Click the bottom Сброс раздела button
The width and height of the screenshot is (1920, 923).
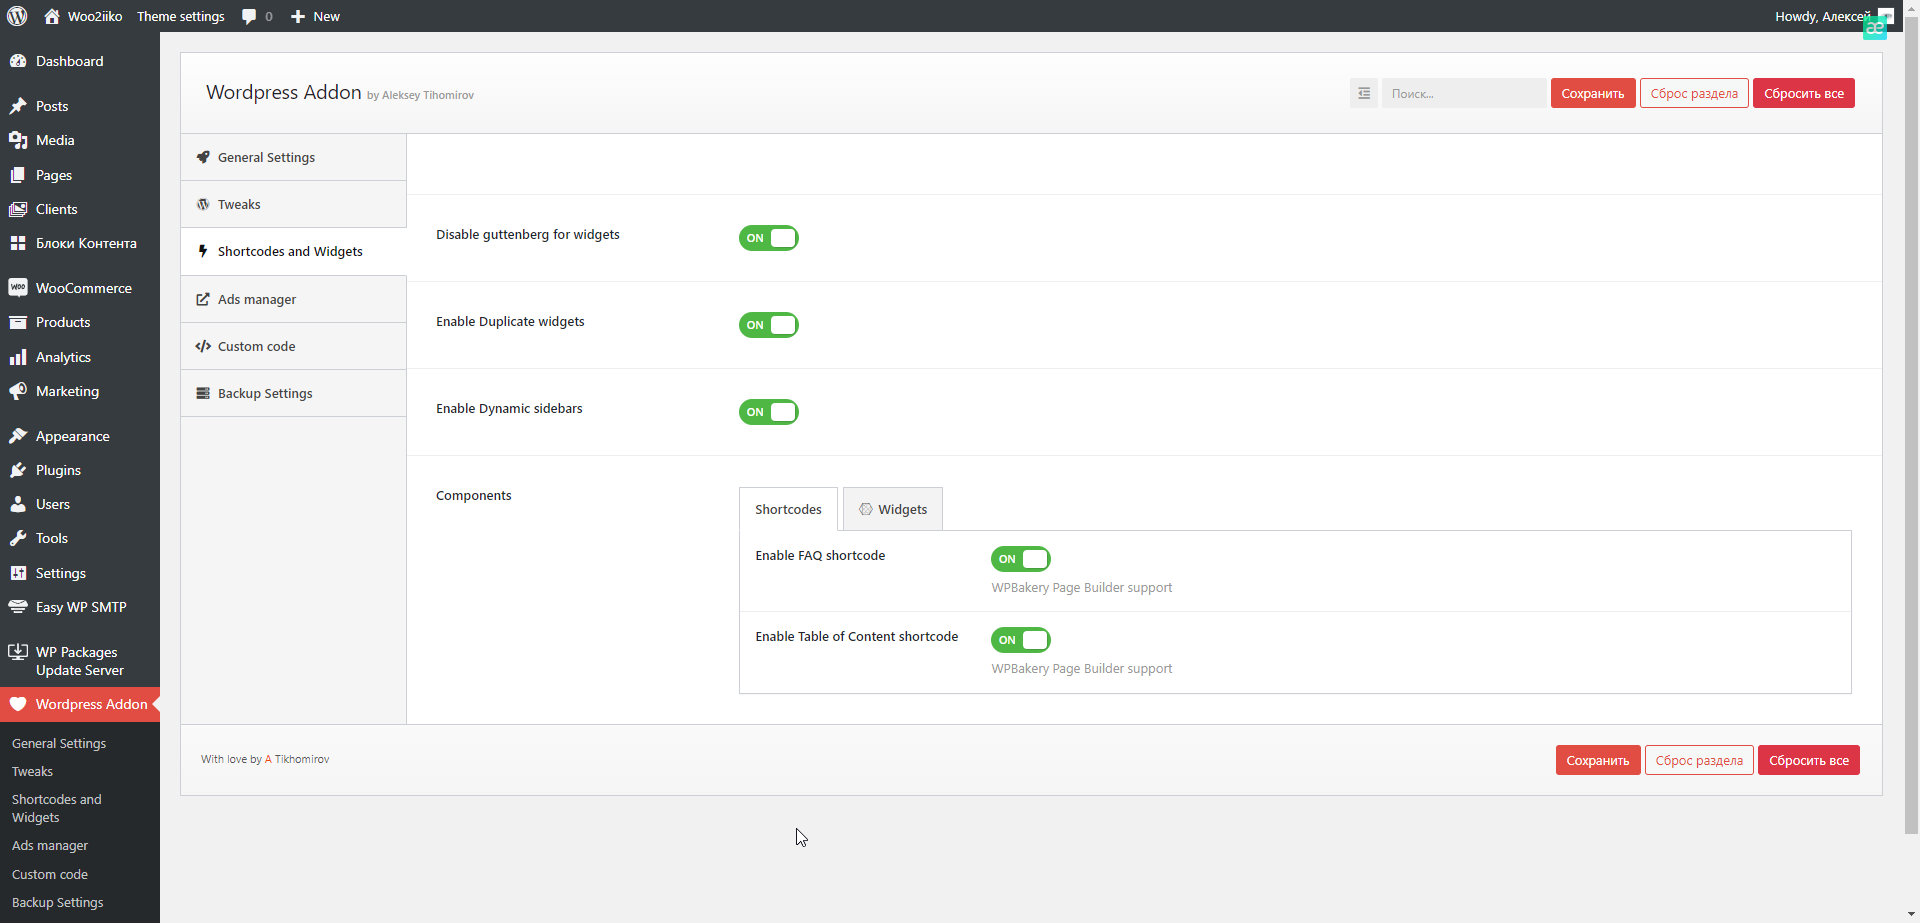1699,760
